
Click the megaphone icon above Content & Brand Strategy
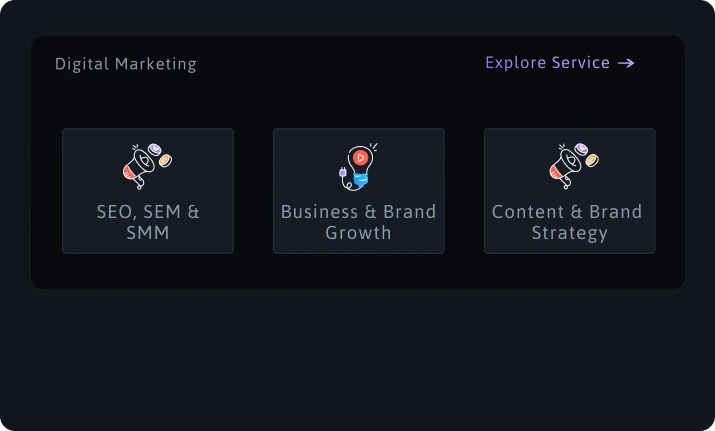573,165
